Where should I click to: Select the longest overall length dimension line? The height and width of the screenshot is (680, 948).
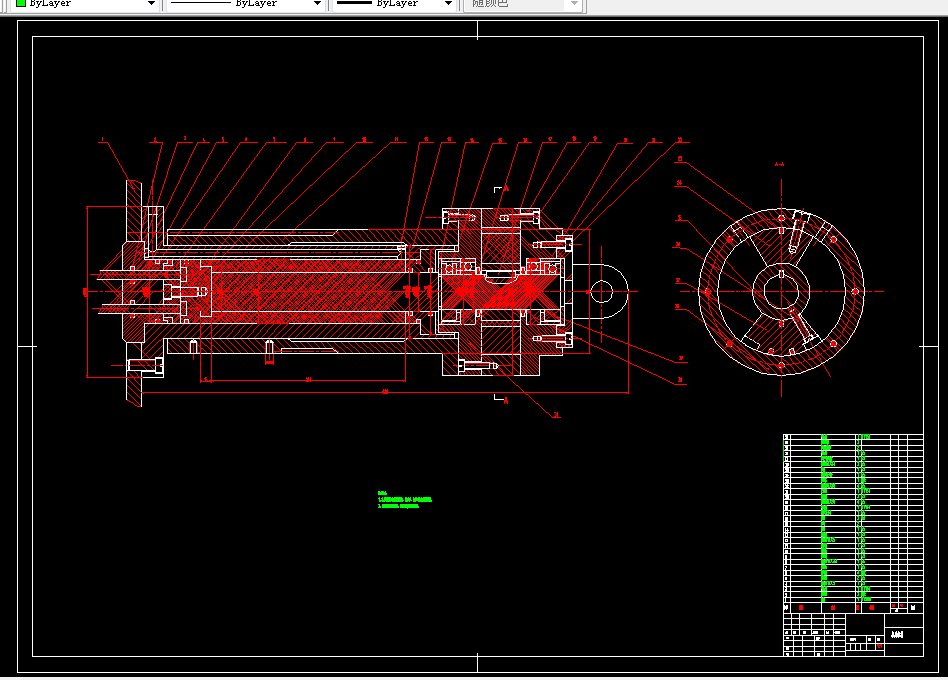pyautogui.click(x=385, y=392)
